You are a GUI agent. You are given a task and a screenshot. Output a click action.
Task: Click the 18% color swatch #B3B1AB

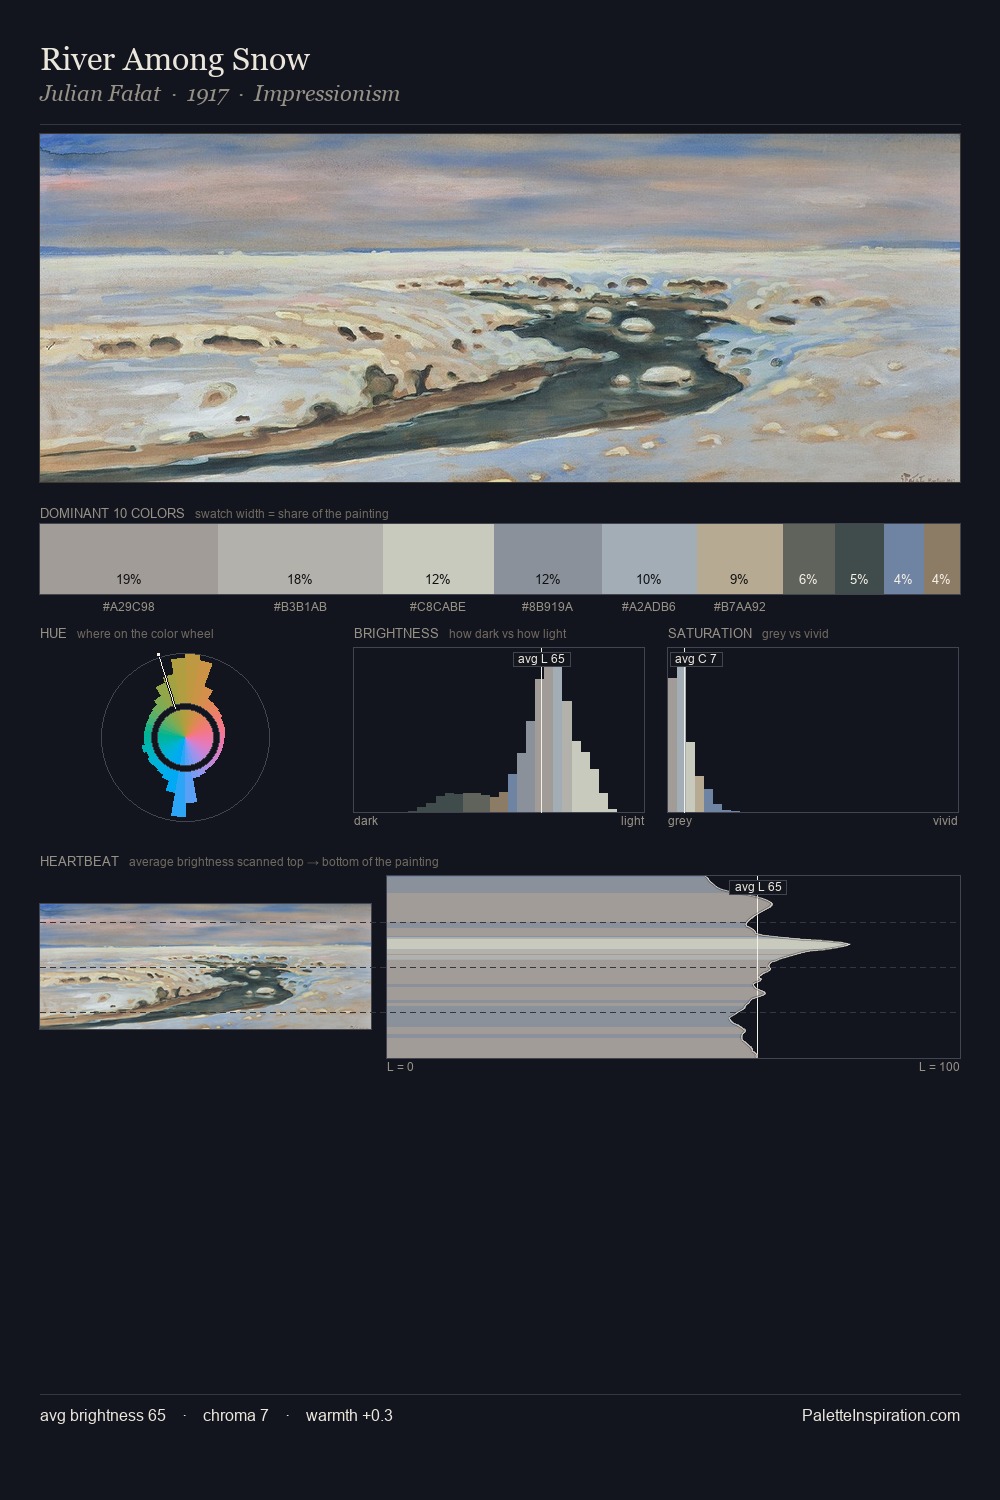pos(300,559)
